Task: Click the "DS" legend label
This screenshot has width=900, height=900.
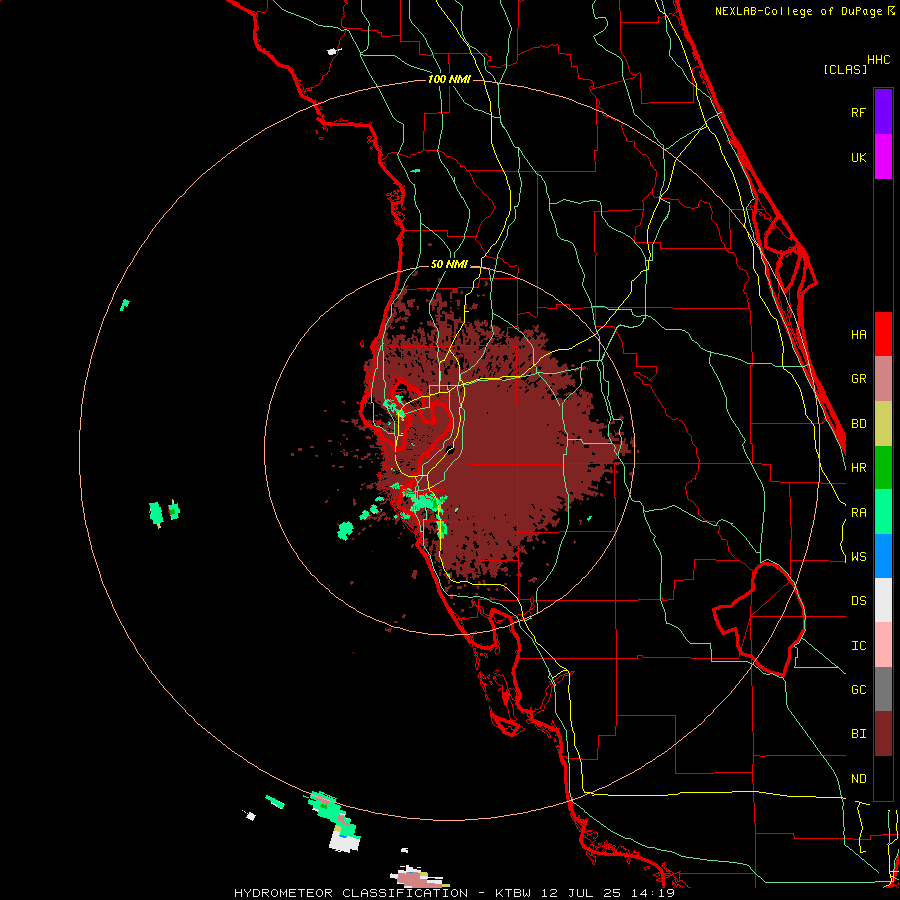Action: coord(858,601)
